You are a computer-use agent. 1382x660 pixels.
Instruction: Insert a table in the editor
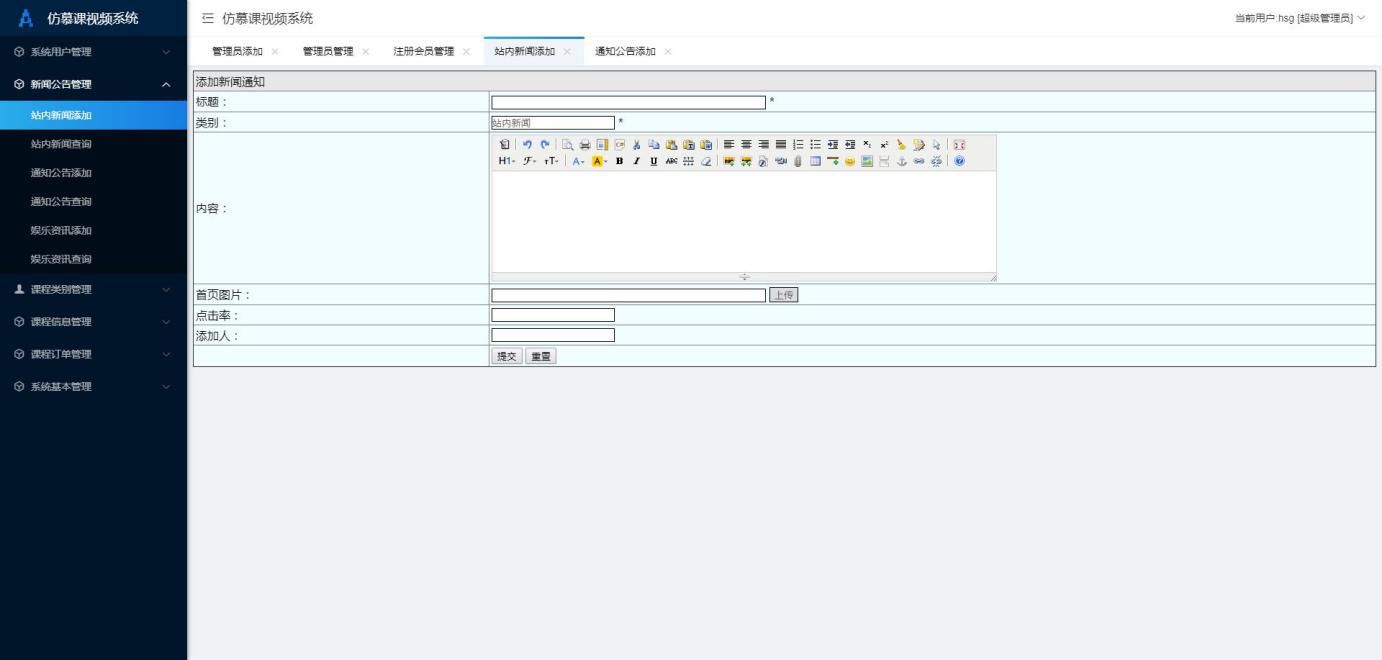[x=815, y=160]
